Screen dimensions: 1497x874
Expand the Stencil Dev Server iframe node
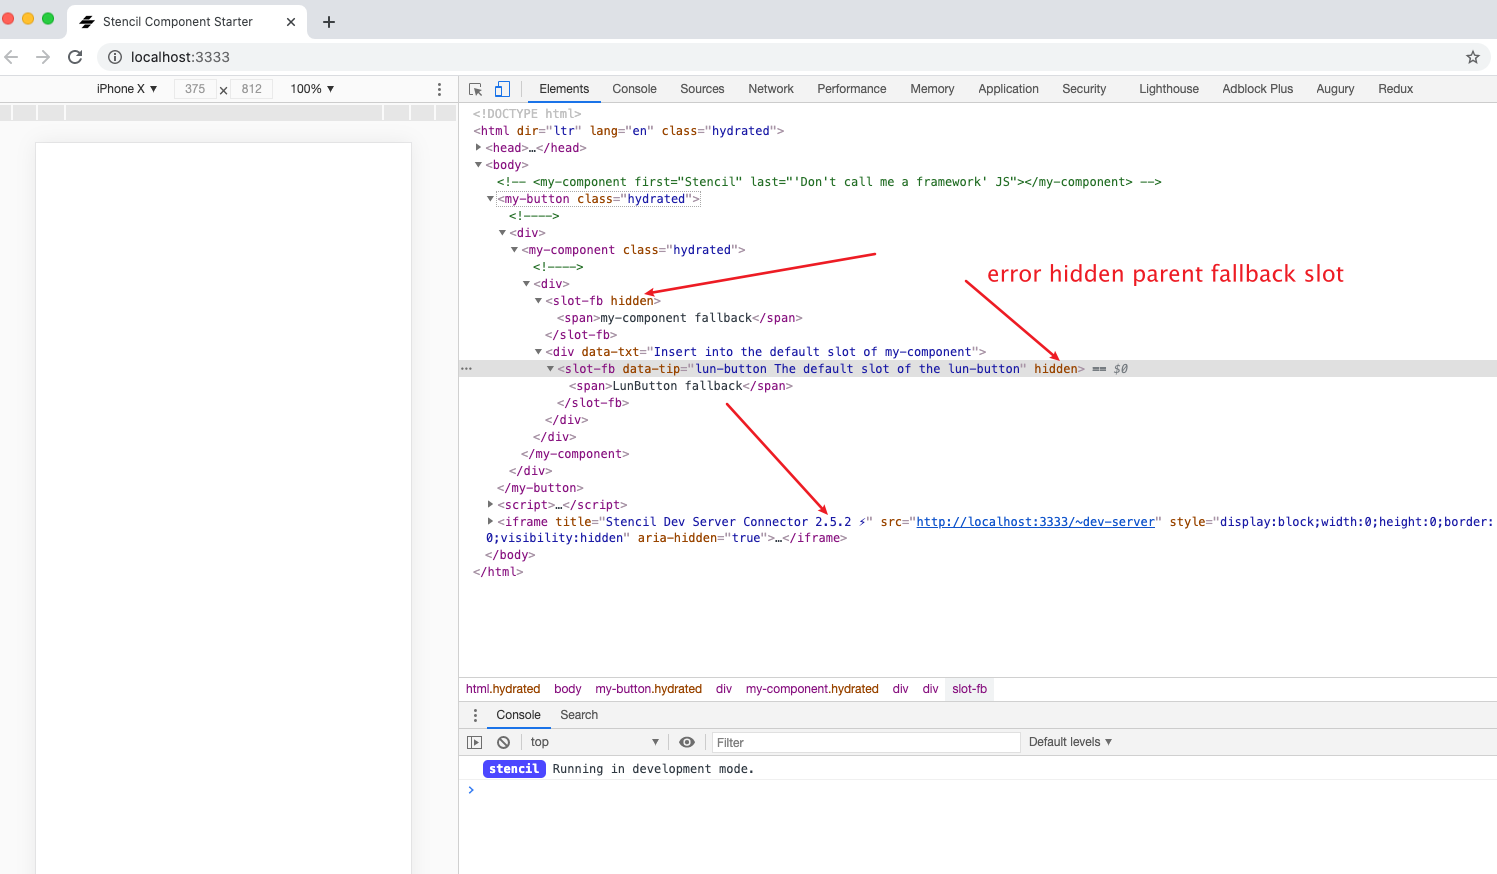pos(490,521)
